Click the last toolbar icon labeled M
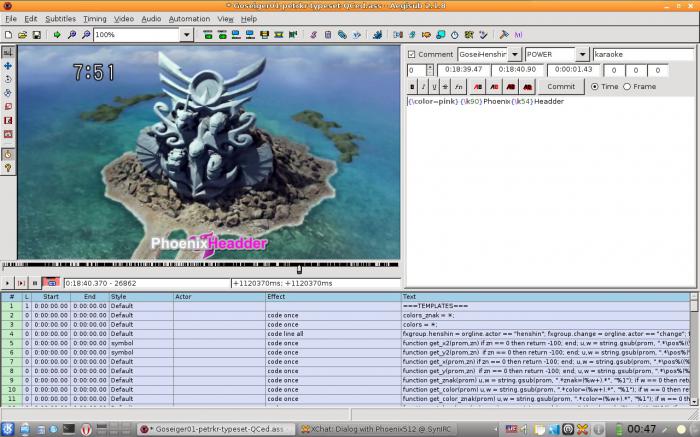Screen dimensions: 700x437 tap(518, 34)
